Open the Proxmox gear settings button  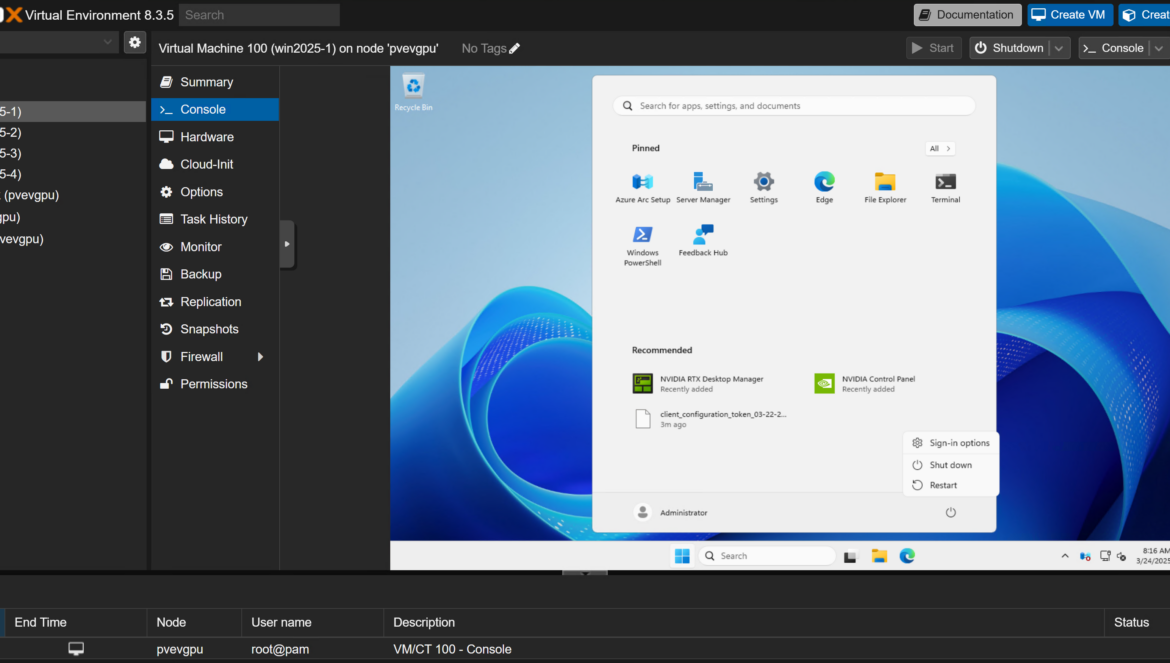click(x=134, y=43)
